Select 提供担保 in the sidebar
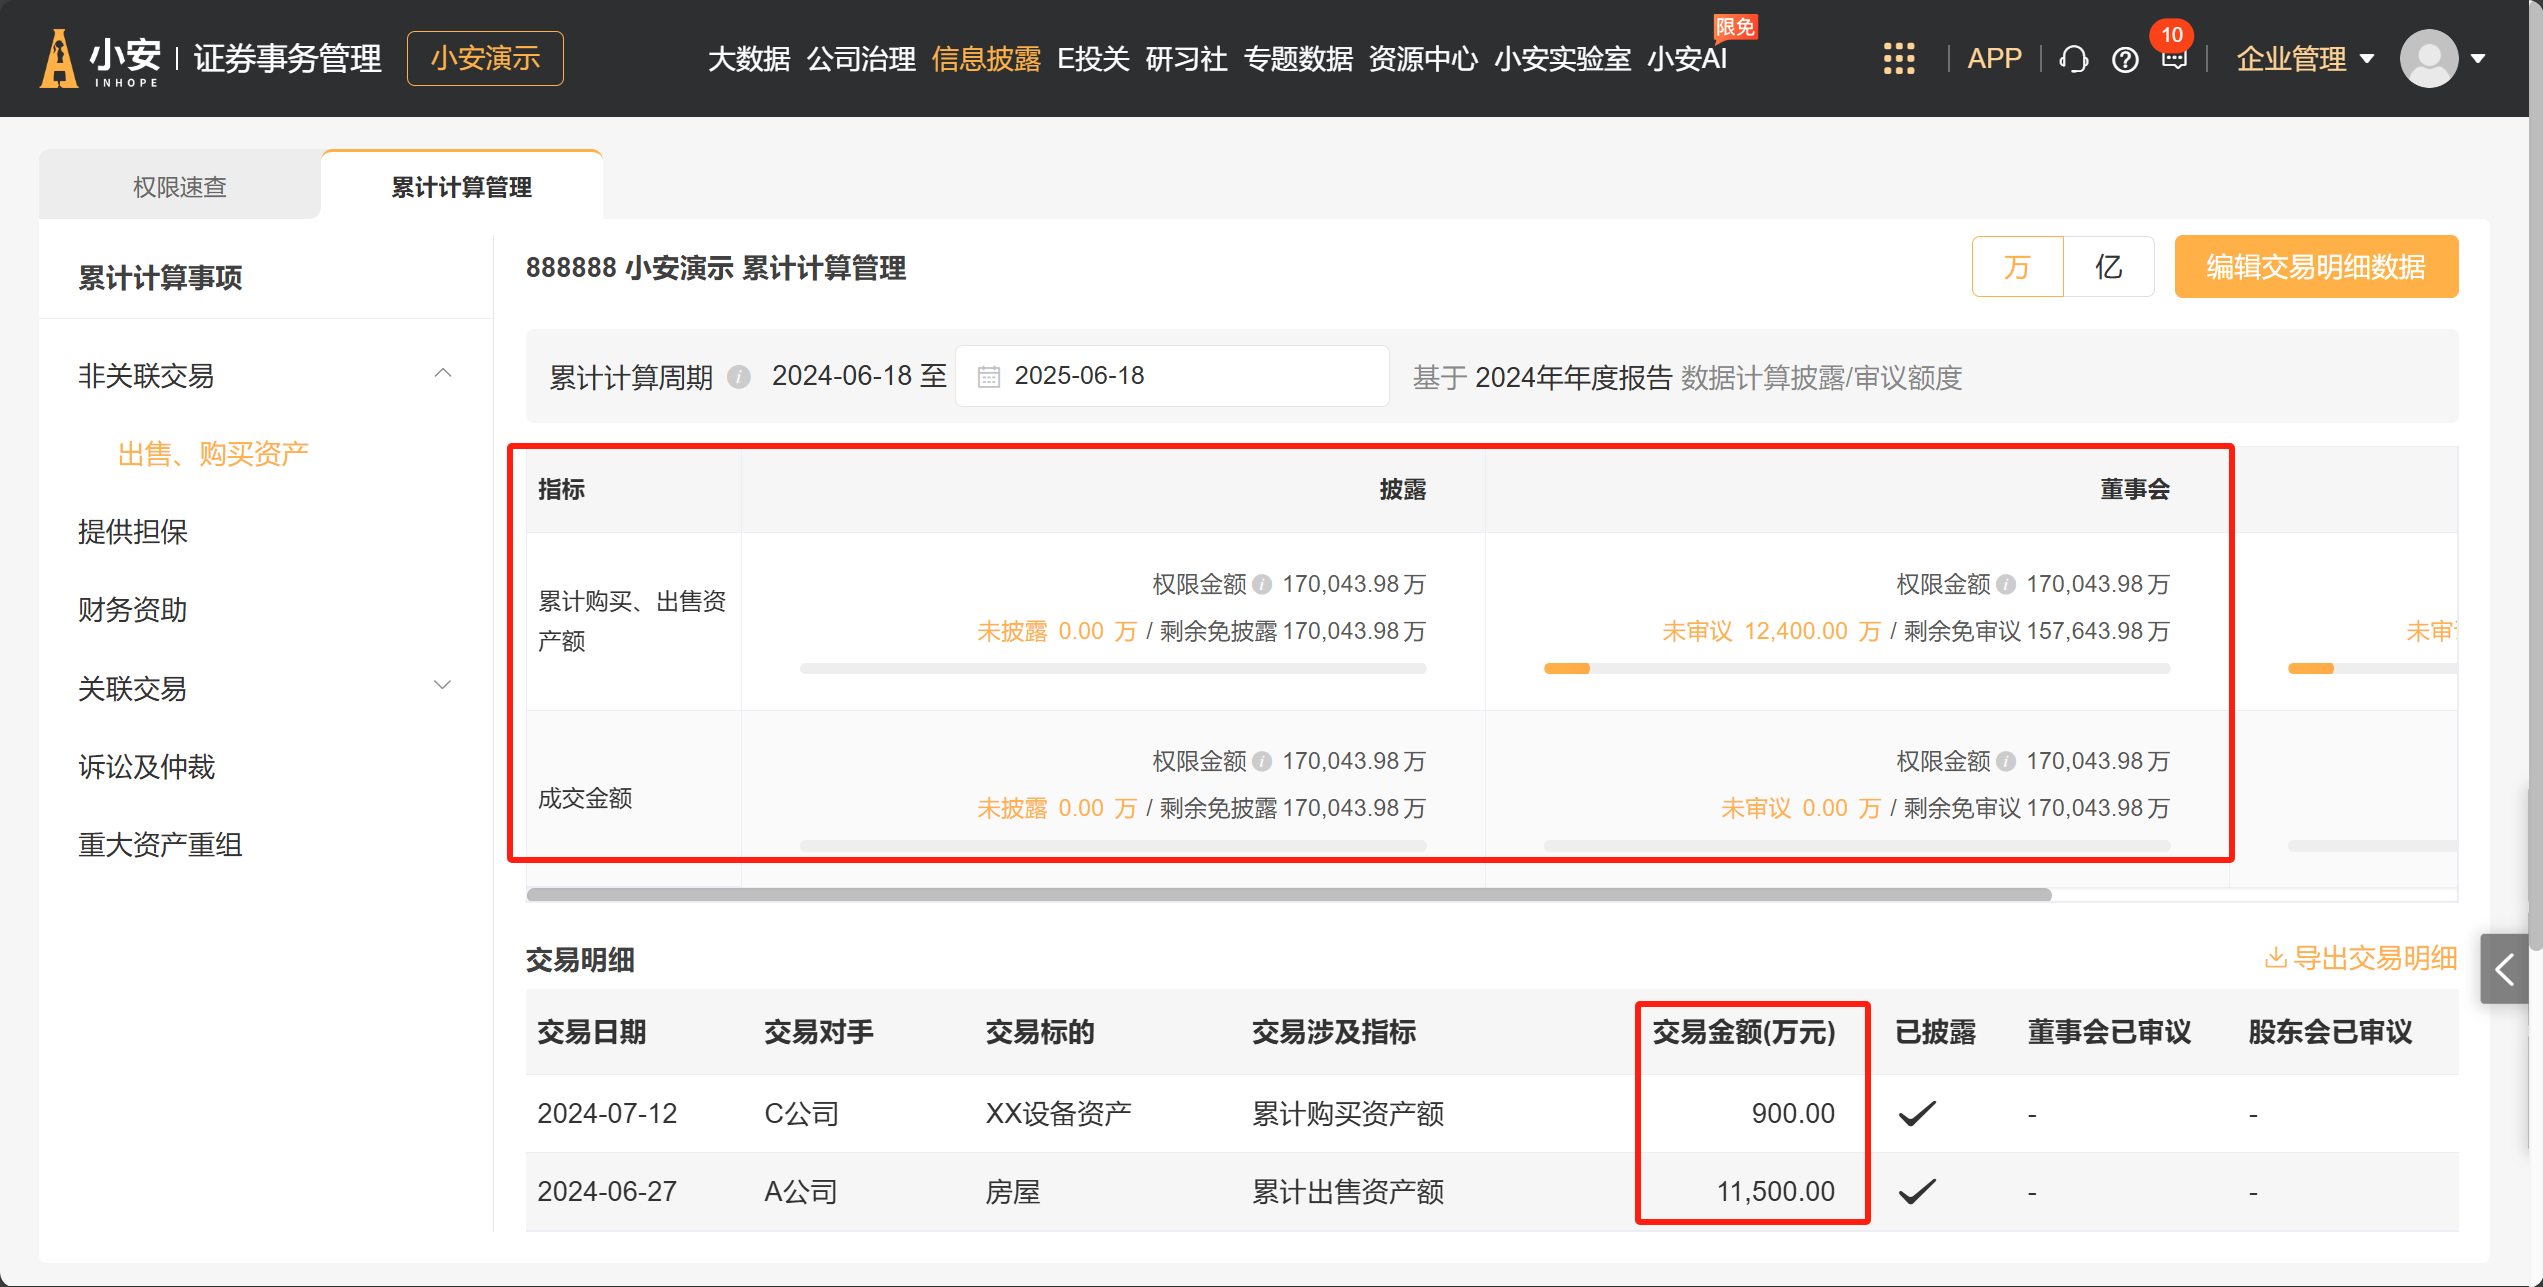This screenshot has height=1287, width=2543. 133,532
